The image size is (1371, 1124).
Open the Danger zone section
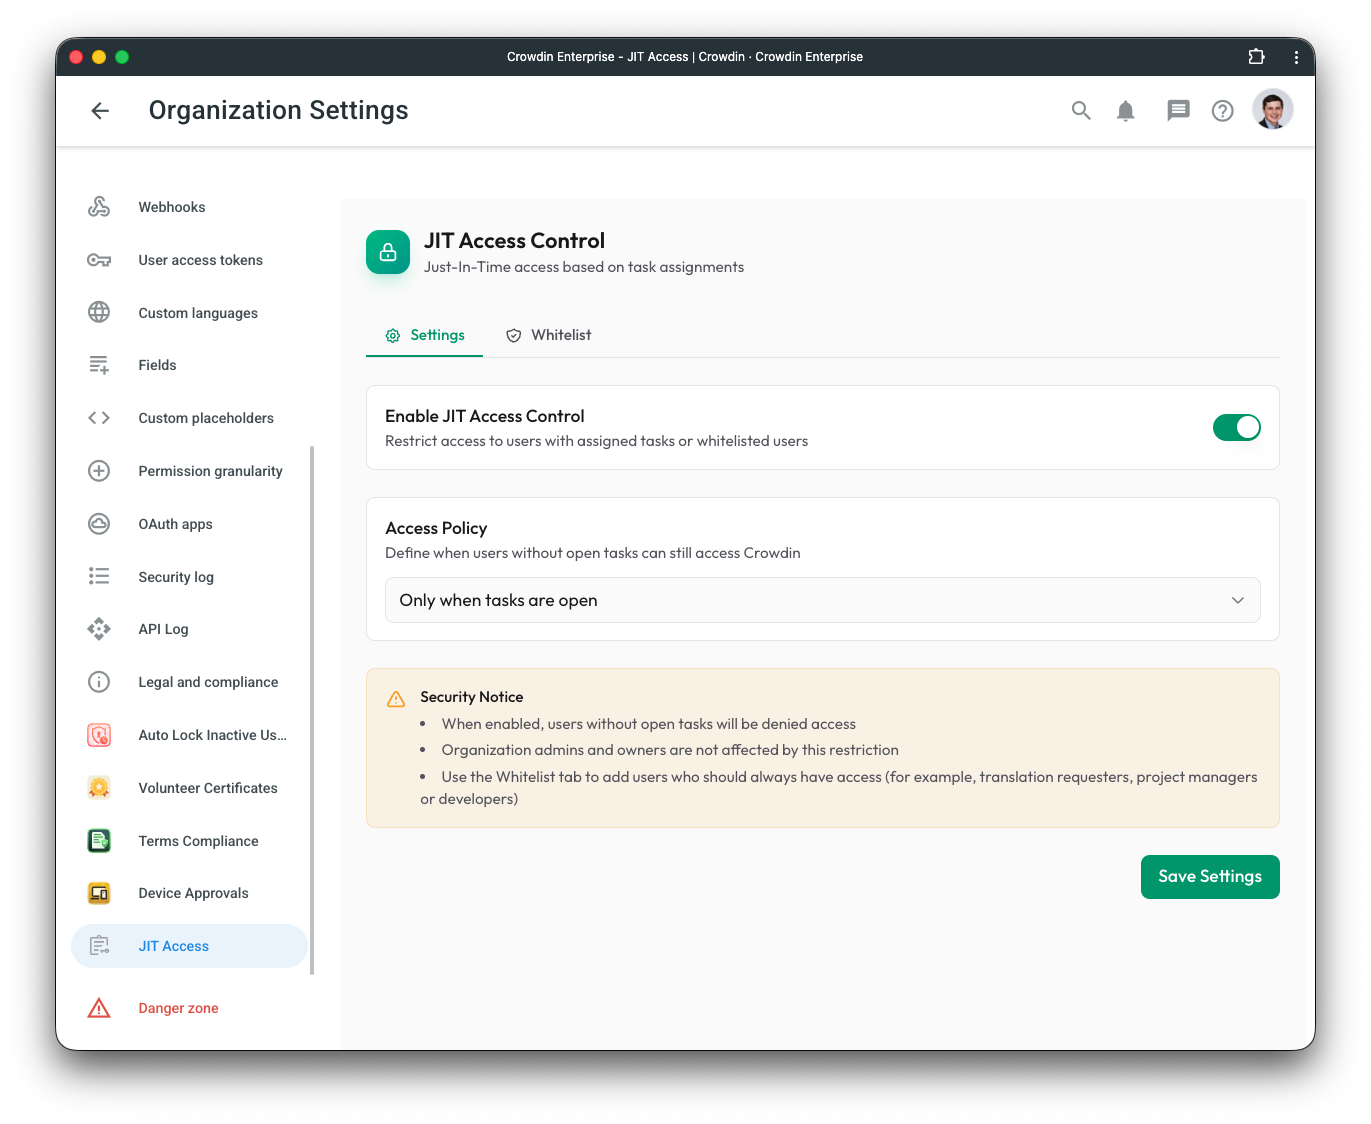click(178, 1008)
